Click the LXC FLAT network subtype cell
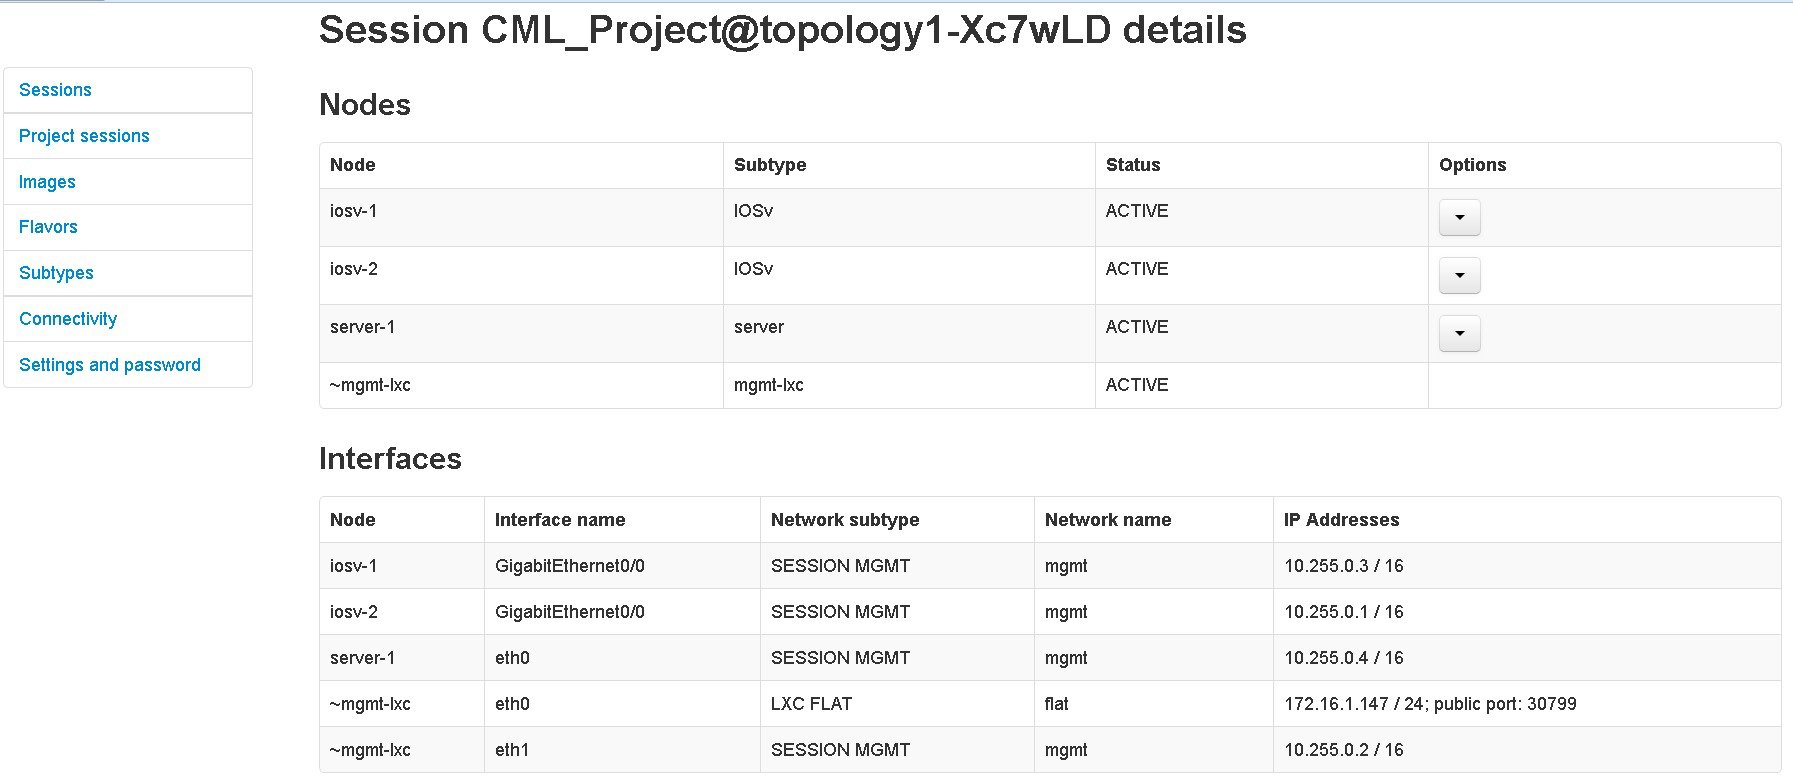This screenshot has height=783, width=1793. 811,704
